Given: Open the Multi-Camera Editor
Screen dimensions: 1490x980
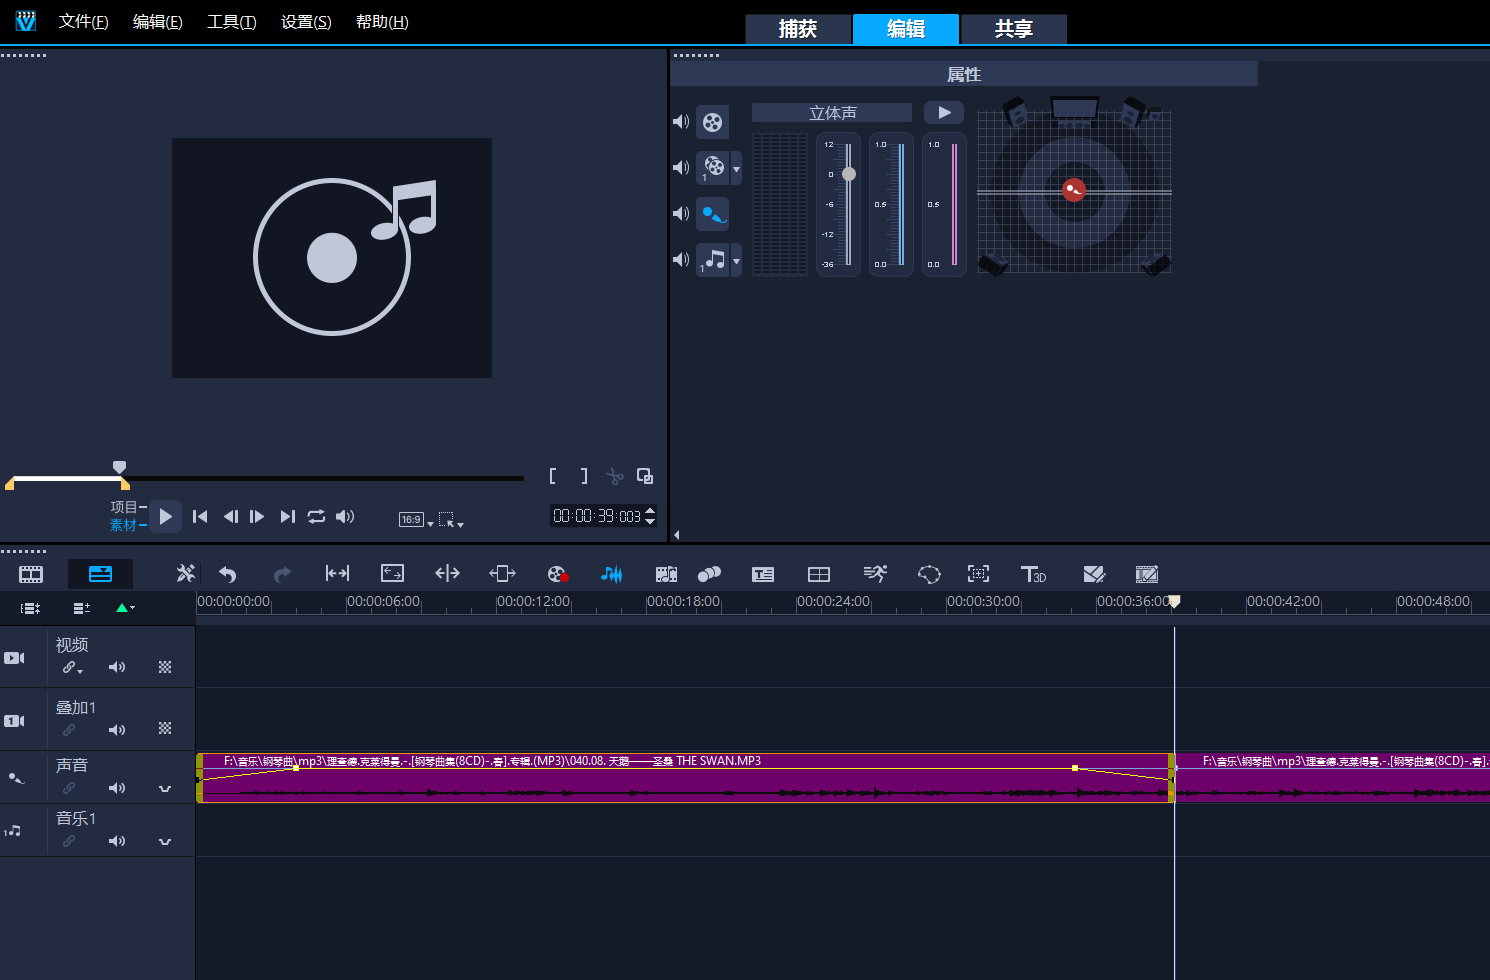Looking at the screenshot, I should click(x=819, y=574).
